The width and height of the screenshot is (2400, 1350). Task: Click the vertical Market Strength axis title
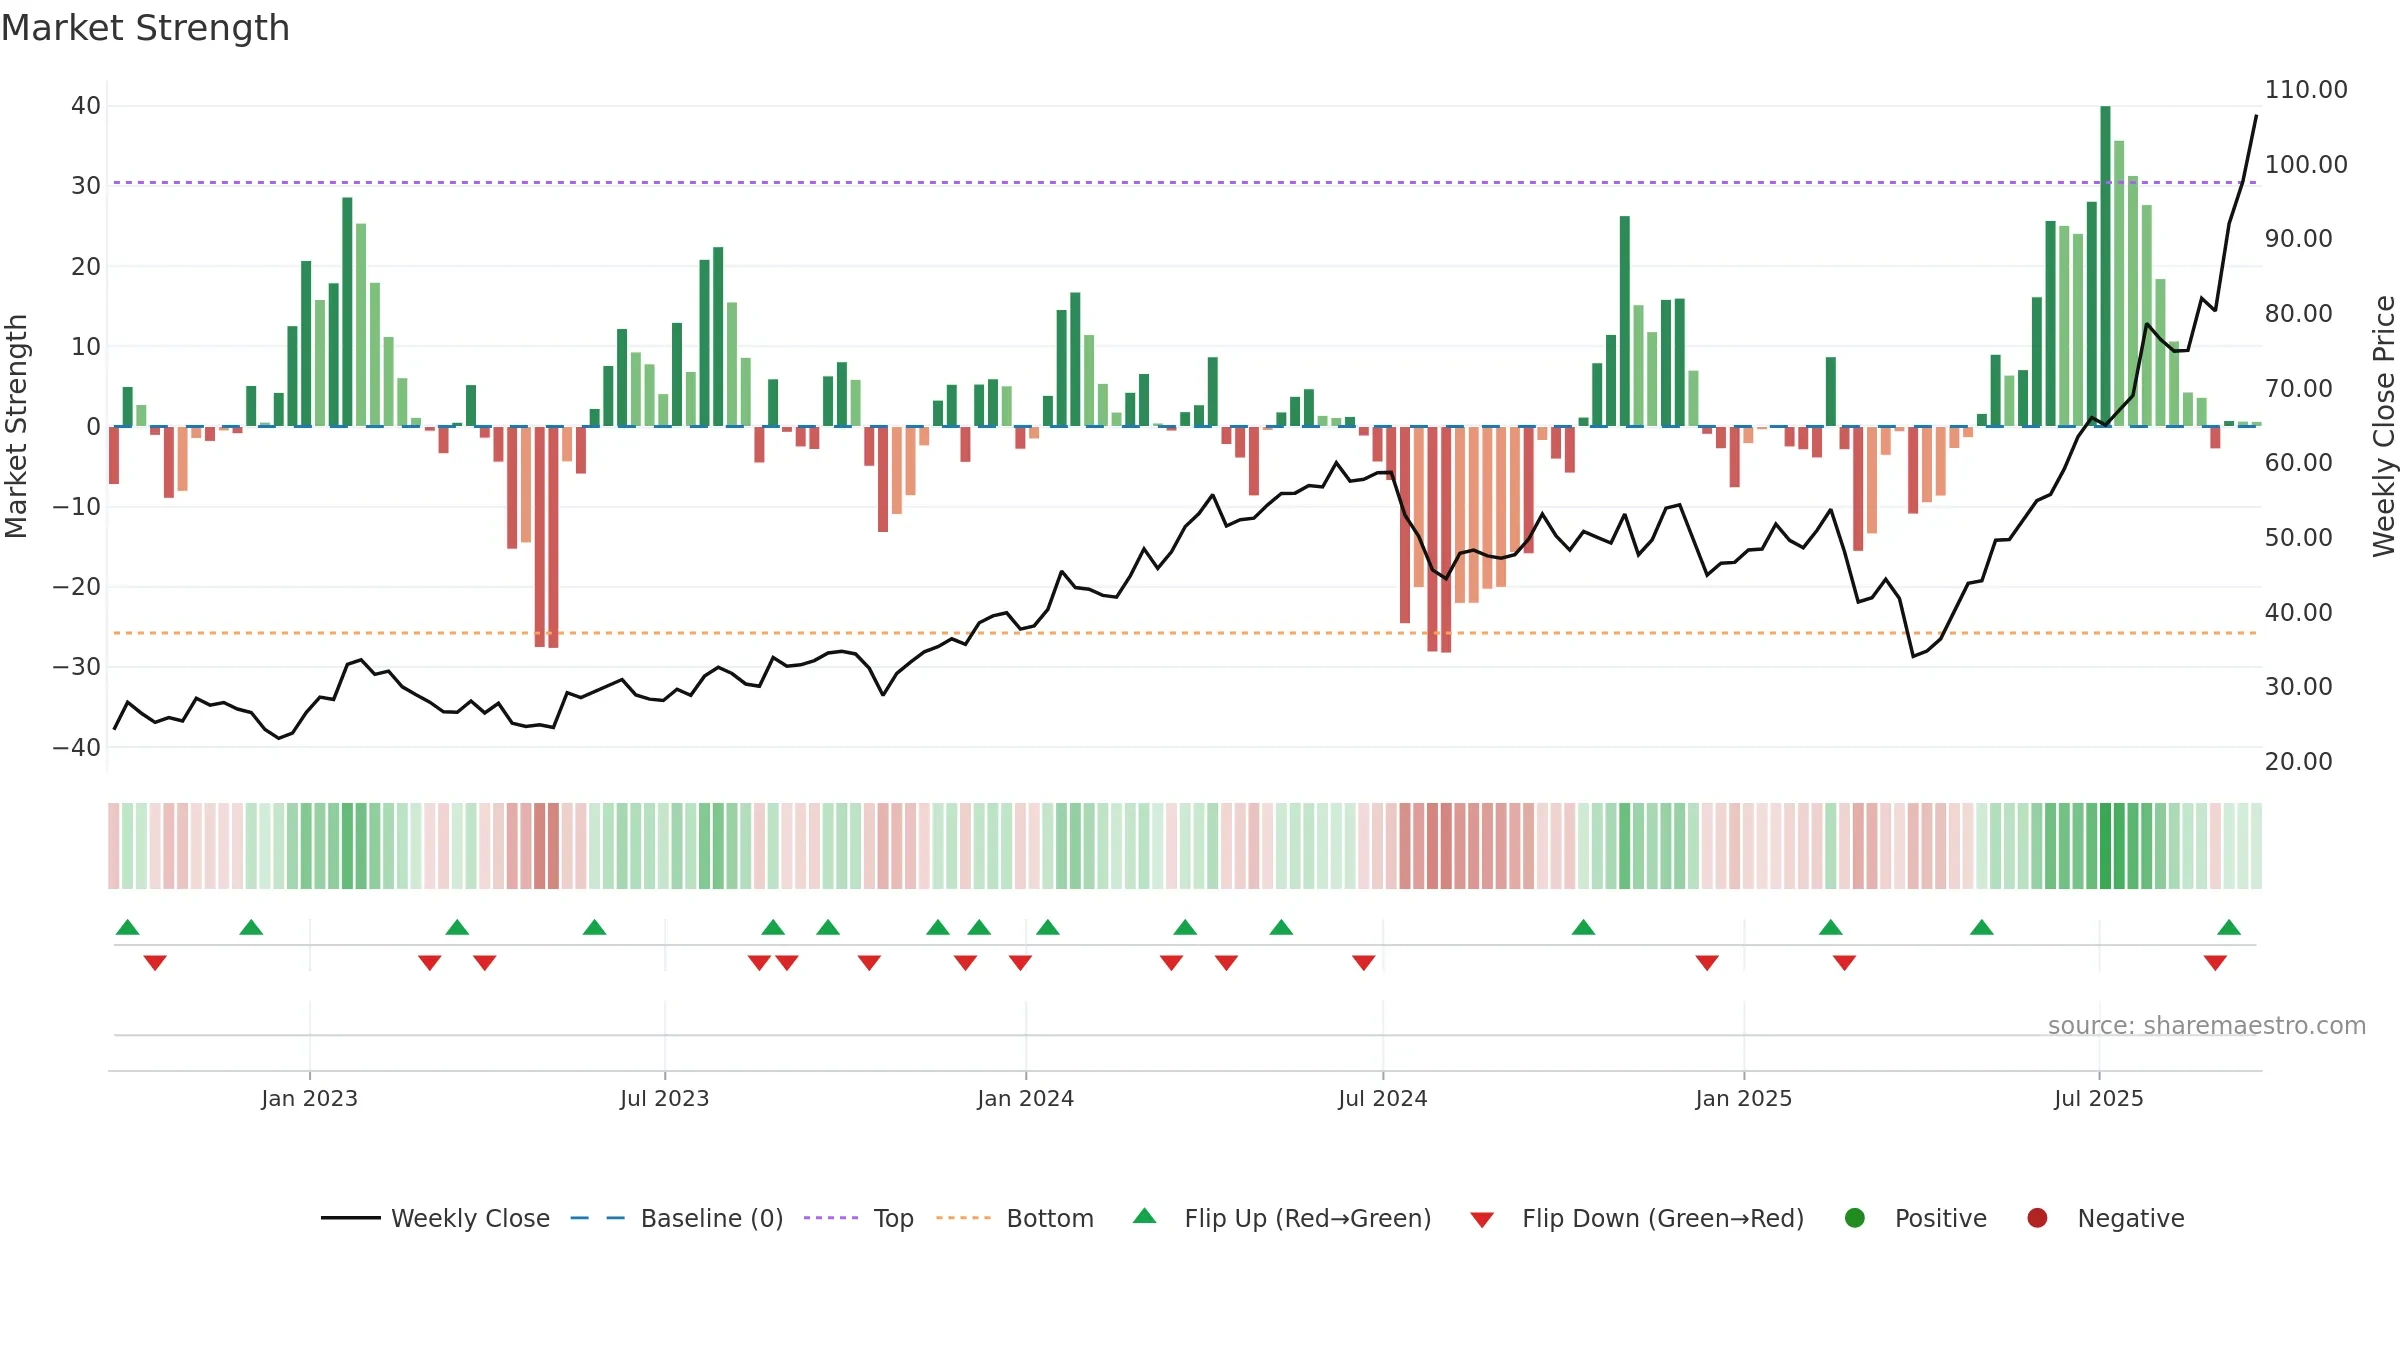click(x=16, y=426)
